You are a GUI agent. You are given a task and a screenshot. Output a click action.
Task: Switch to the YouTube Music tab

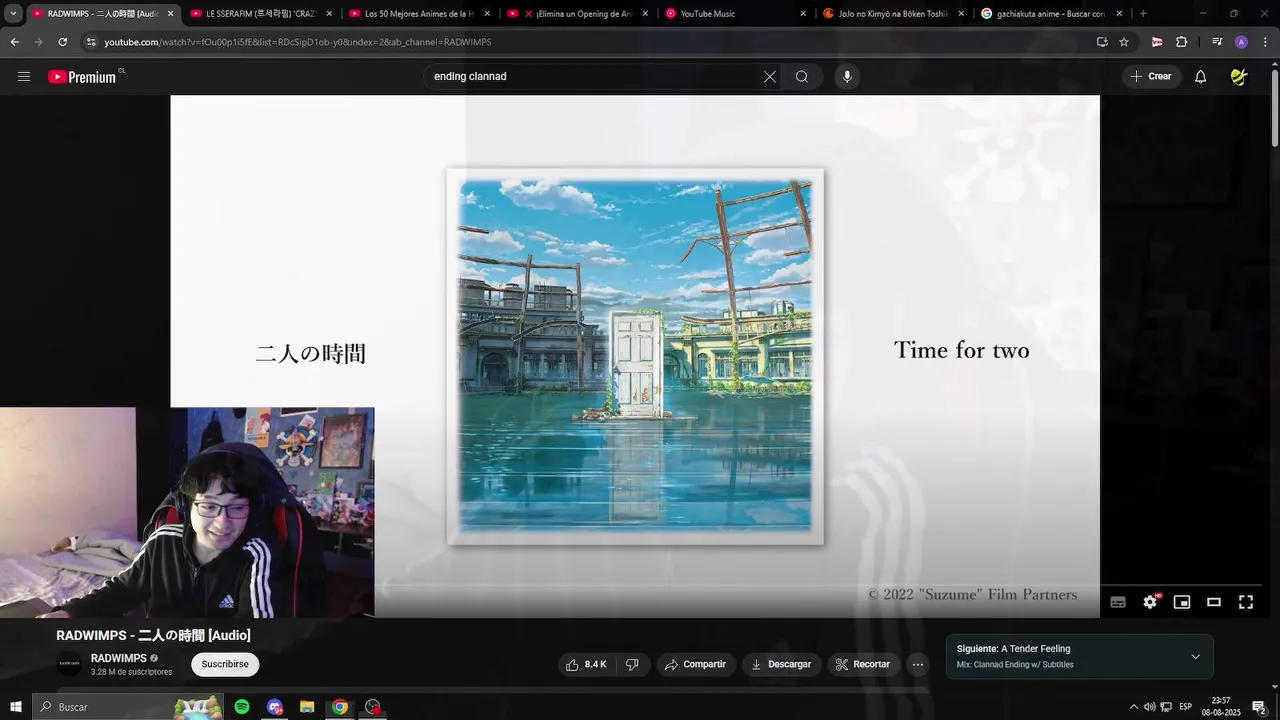pyautogui.click(x=735, y=14)
